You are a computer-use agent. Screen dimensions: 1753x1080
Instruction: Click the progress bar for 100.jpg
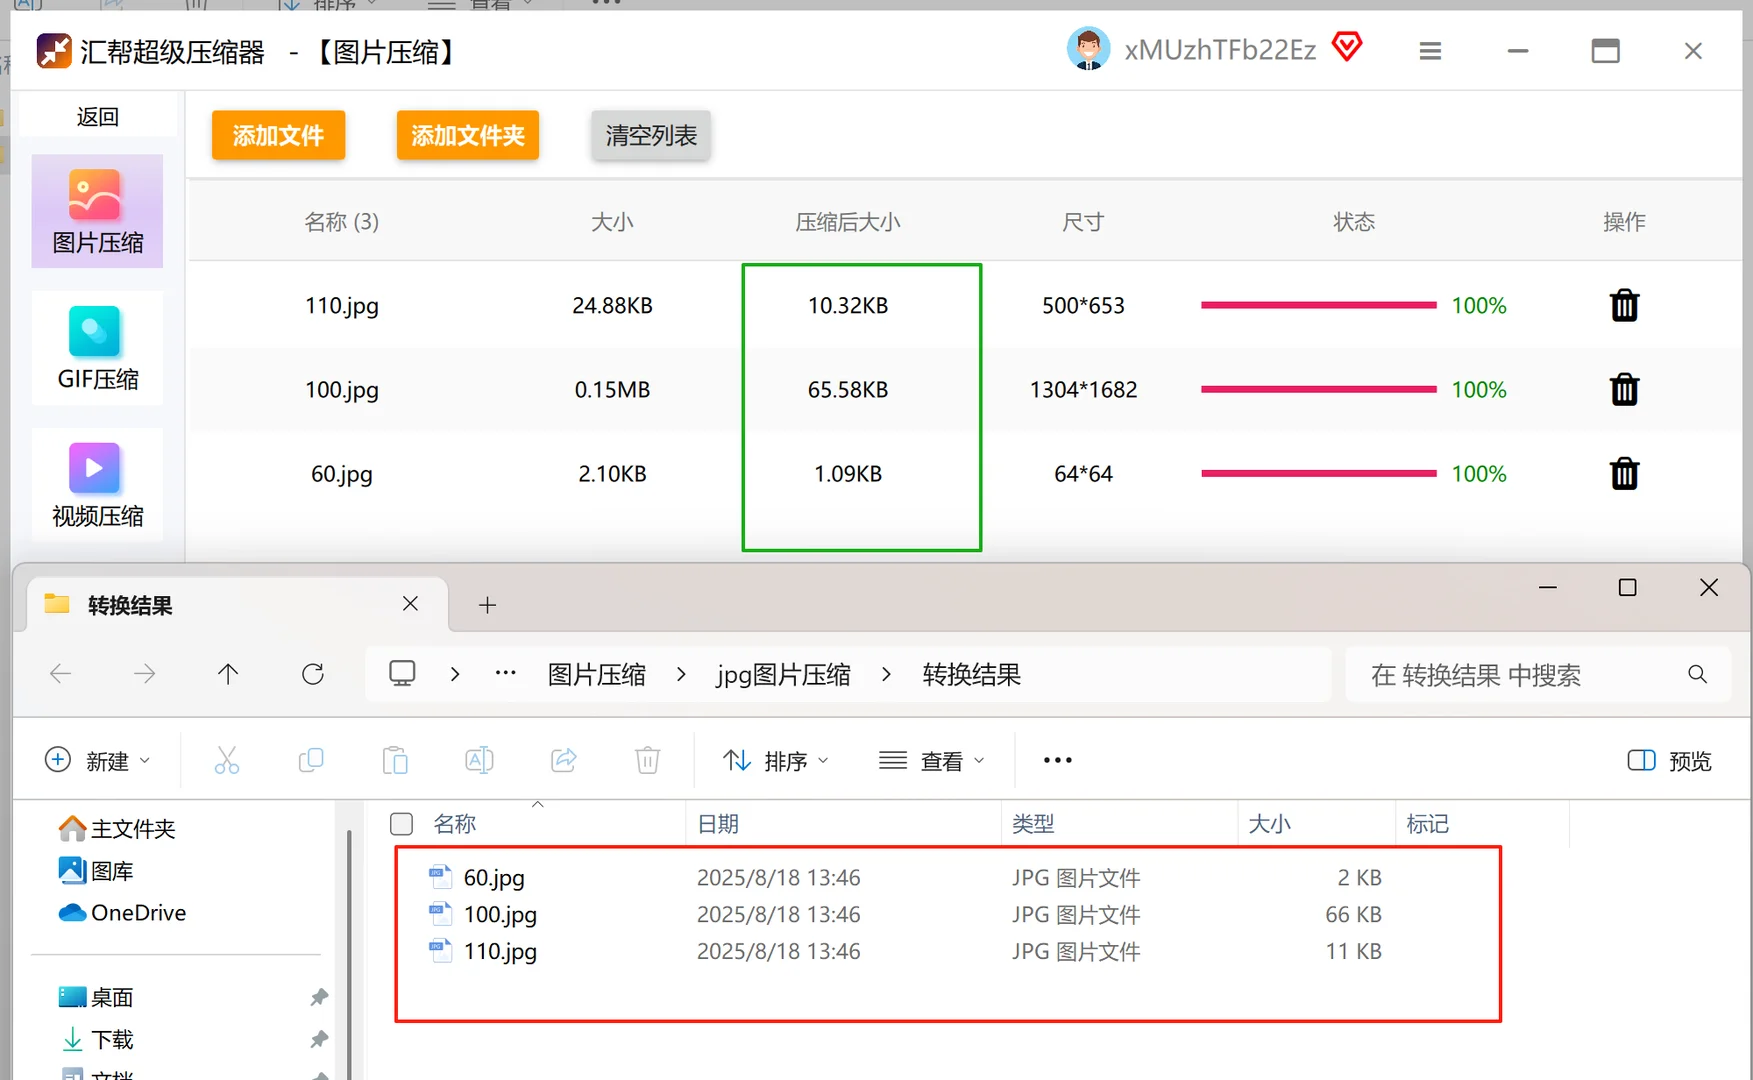pos(1318,389)
